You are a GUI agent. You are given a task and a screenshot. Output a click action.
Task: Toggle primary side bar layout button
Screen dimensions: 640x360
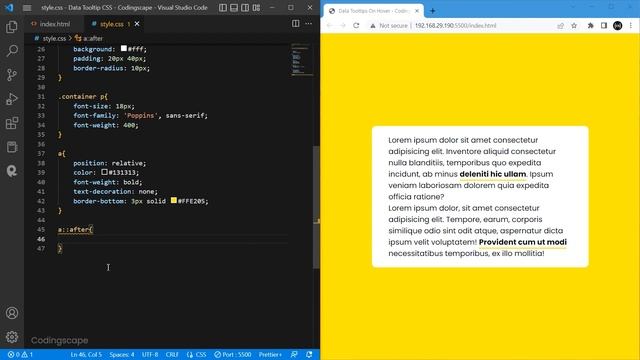click(223, 7)
